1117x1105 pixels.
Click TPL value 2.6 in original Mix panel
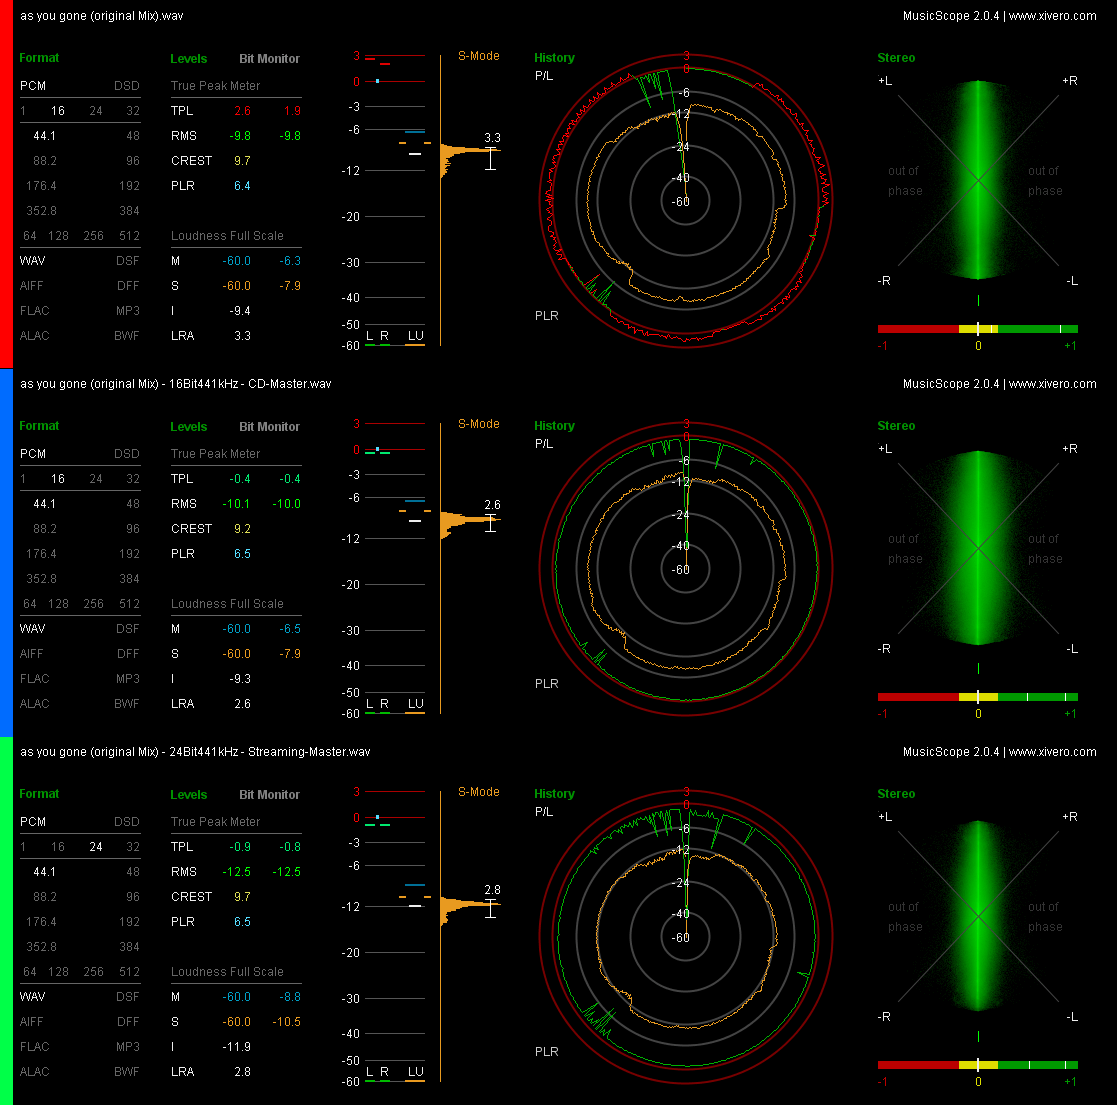(x=242, y=111)
